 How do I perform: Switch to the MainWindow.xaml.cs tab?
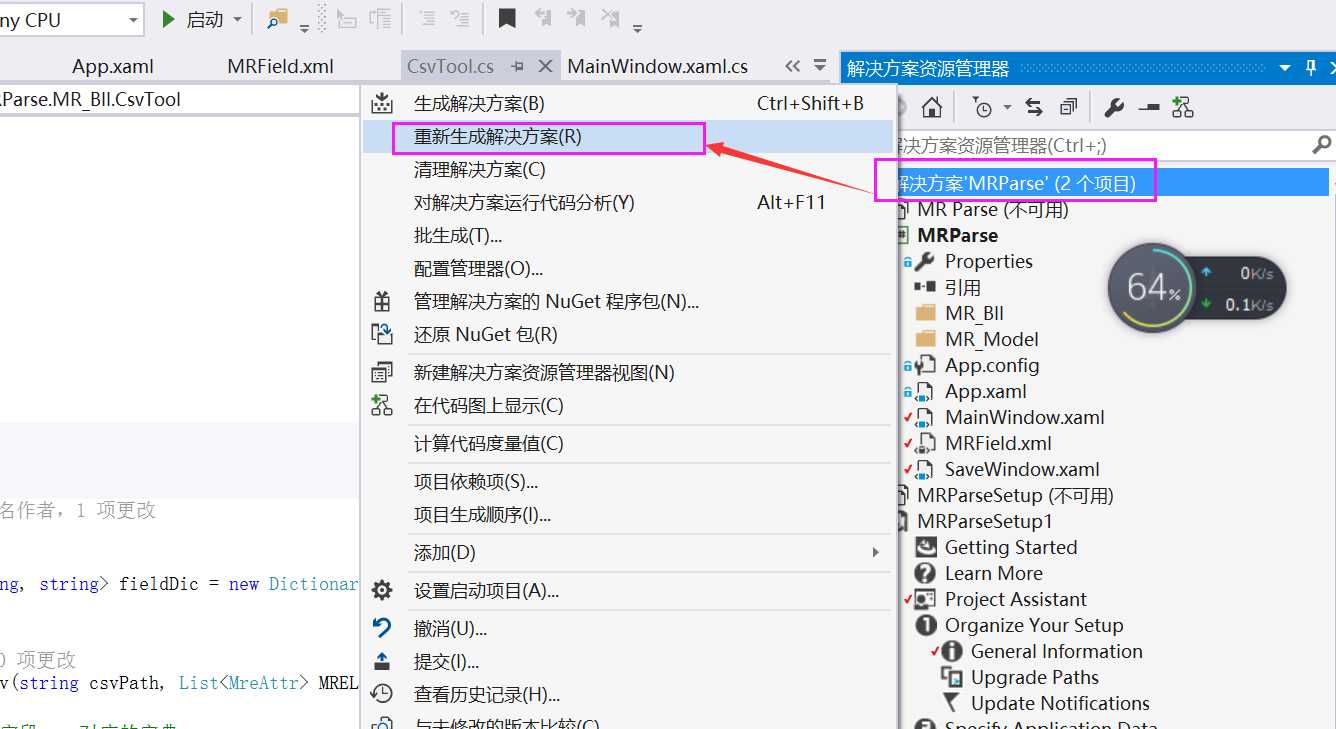pyautogui.click(x=658, y=67)
